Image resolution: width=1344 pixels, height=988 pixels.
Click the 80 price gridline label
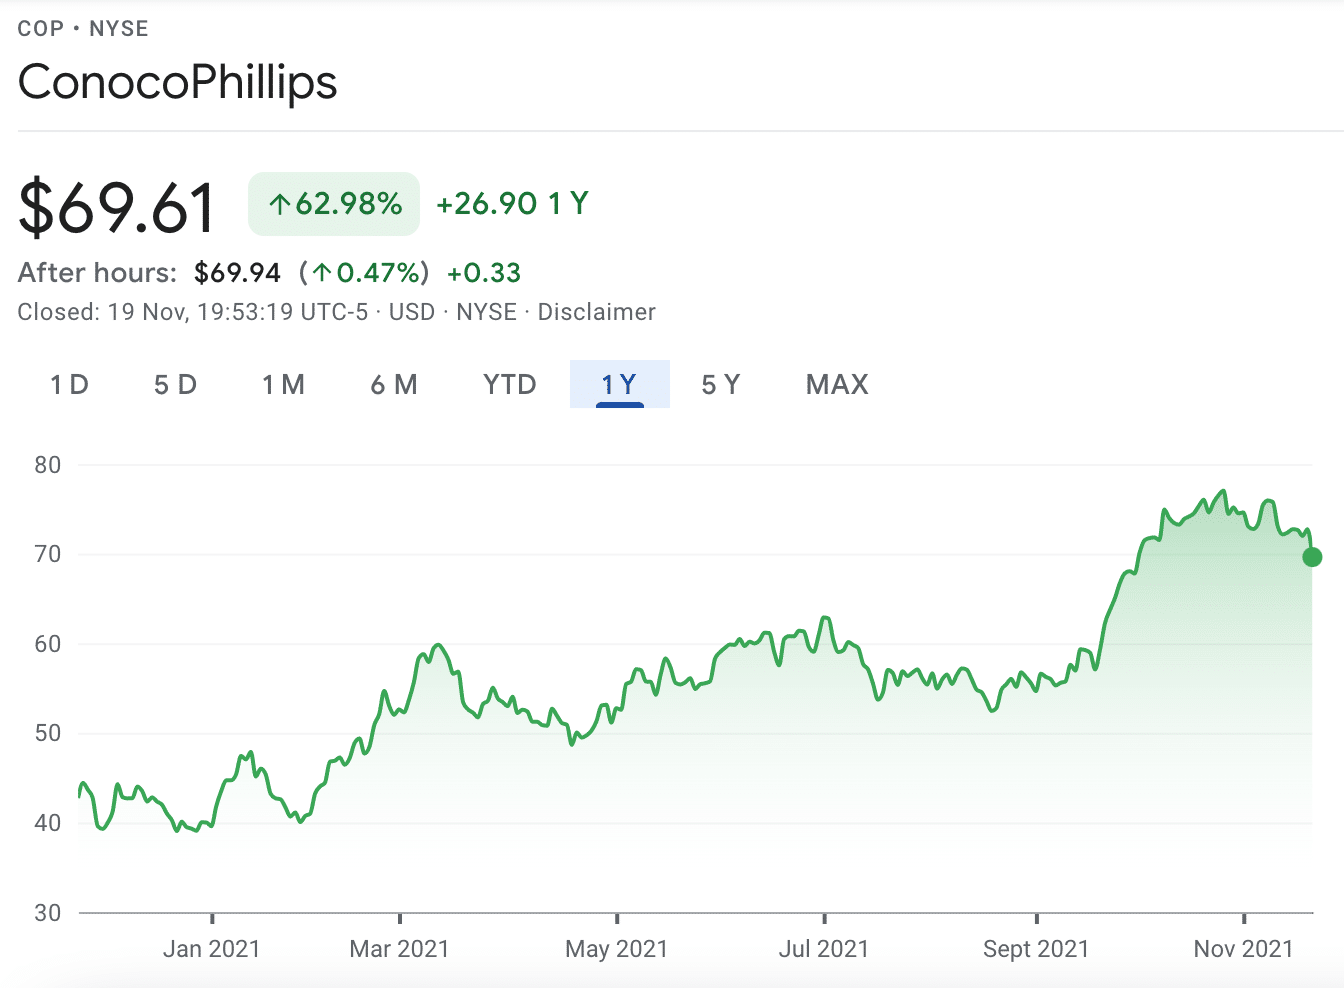47,464
